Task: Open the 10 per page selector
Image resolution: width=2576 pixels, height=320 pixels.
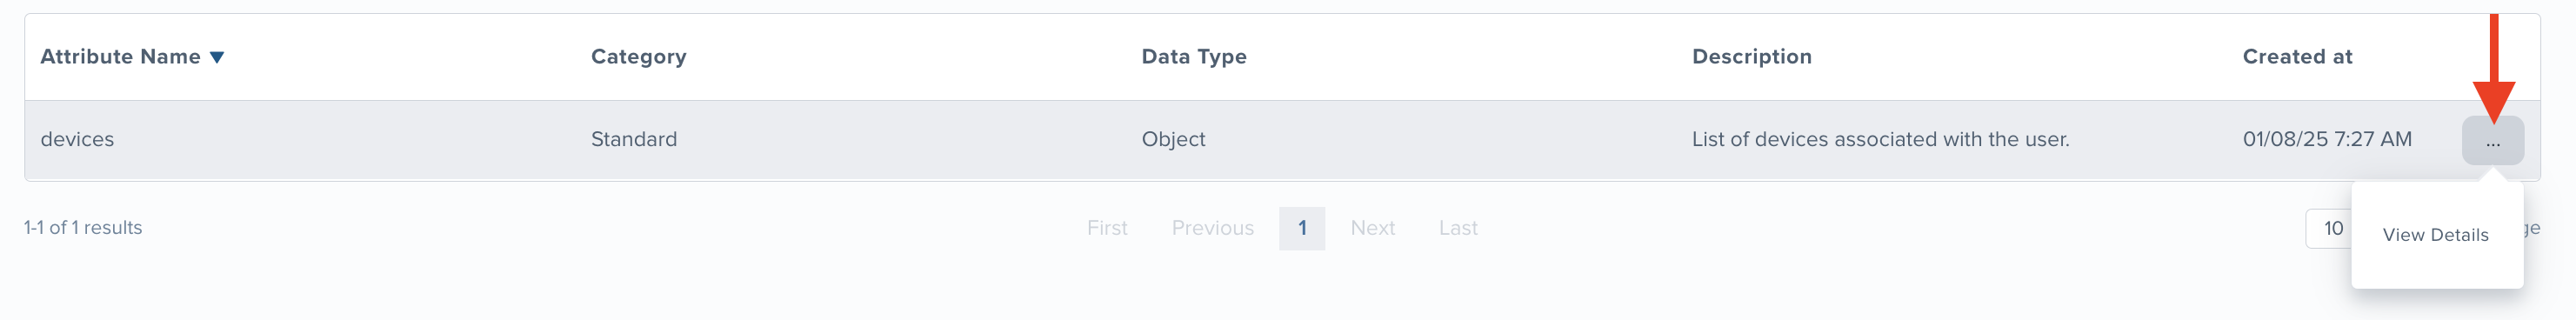Action: tap(2330, 228)
